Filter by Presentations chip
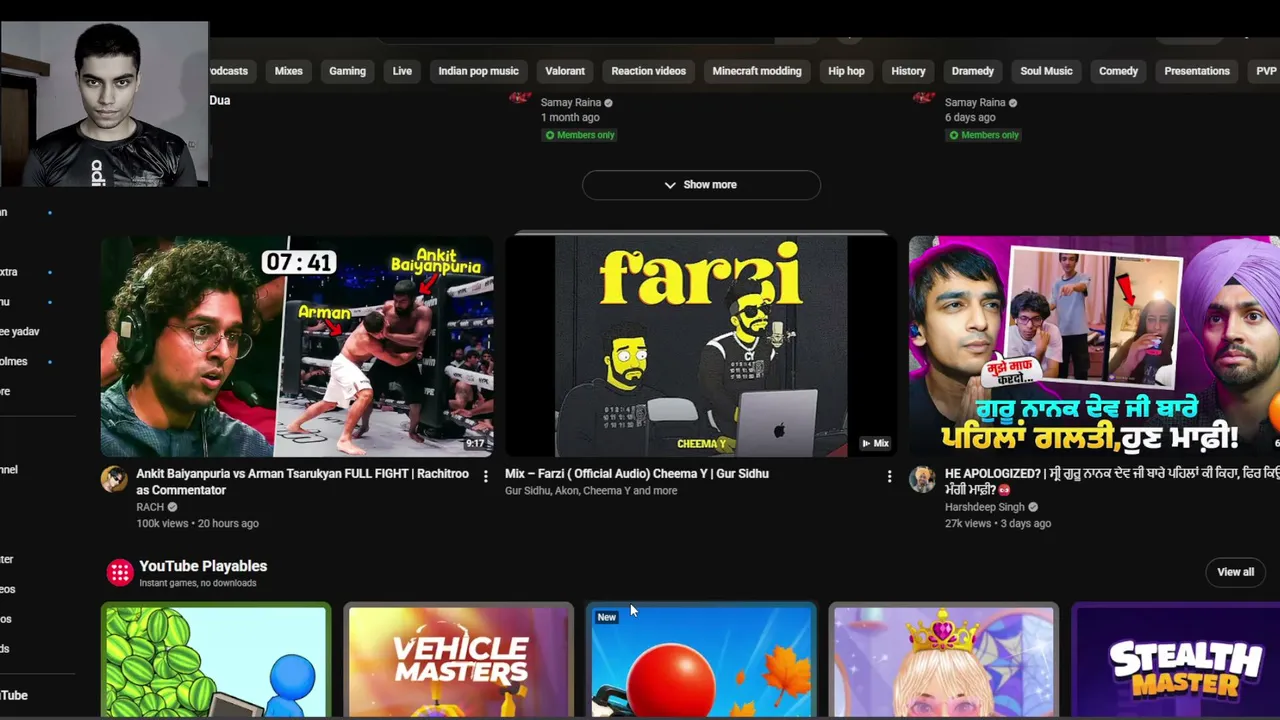Viewport: 1280px width, 720px height. pos(1197,71)
